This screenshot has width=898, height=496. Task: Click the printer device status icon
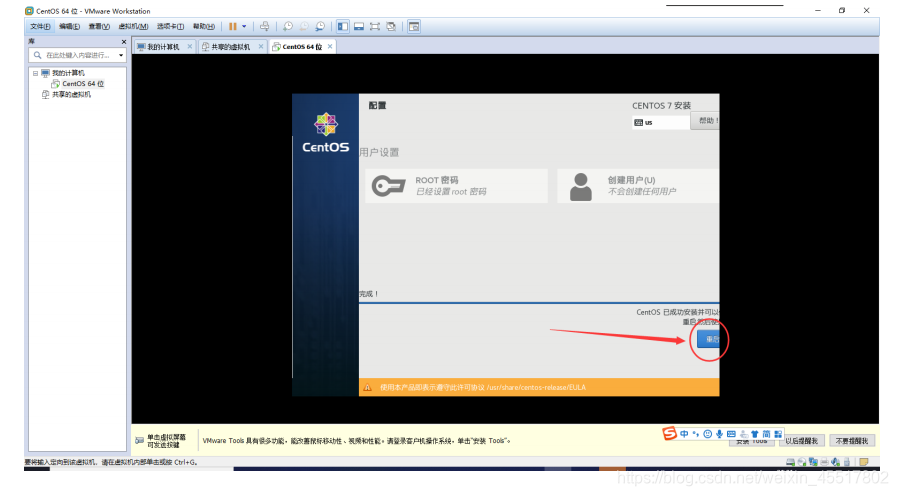point(825,462)
